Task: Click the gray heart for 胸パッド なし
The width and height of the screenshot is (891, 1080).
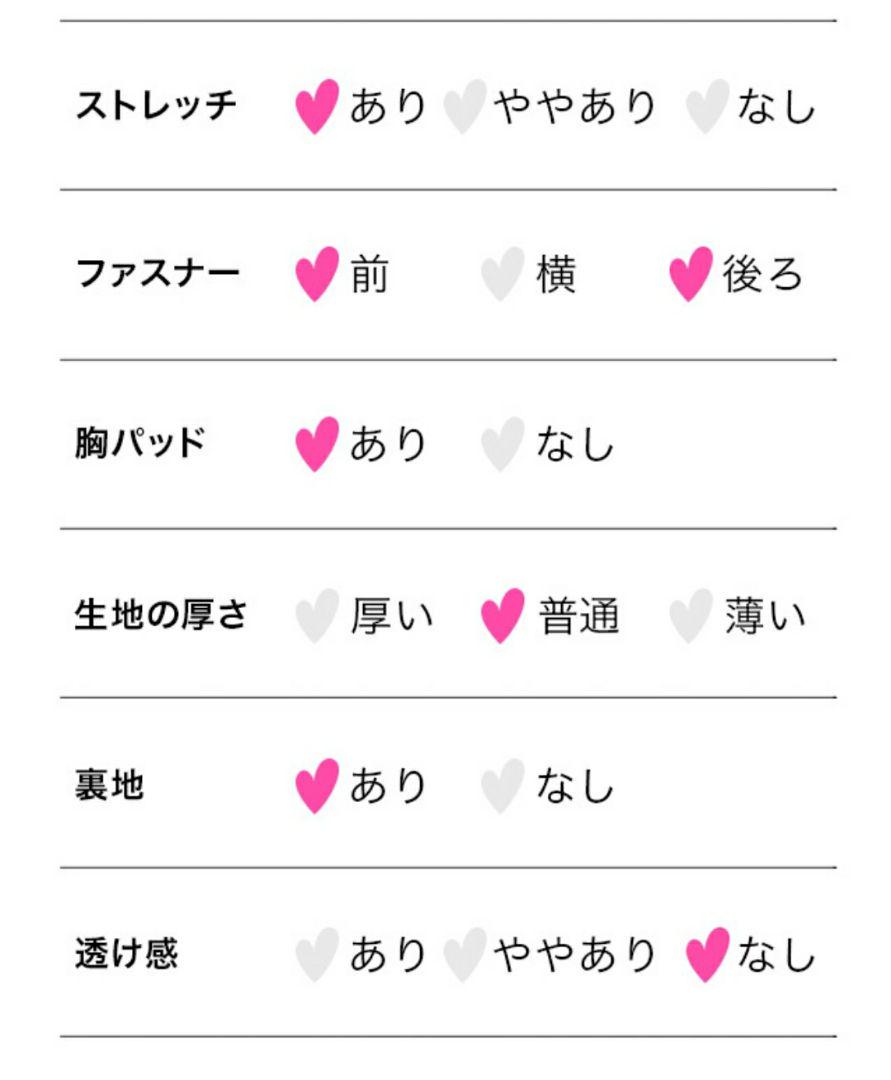Action: click(503, 444)
